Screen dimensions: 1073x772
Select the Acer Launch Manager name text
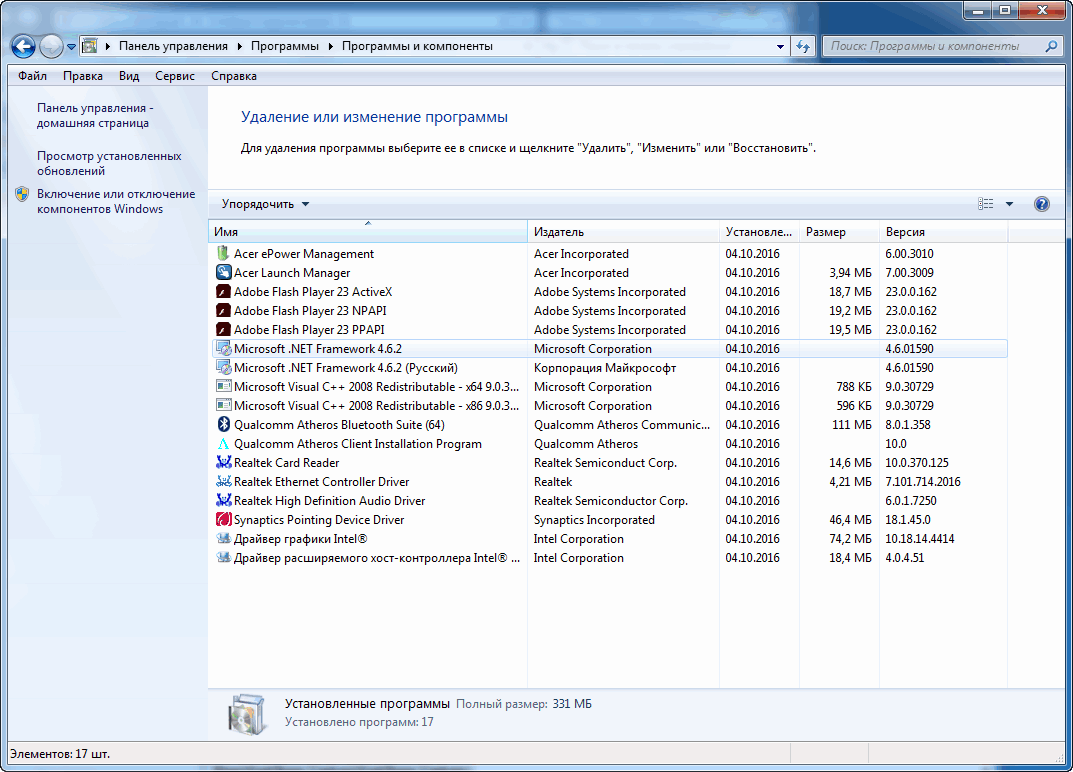coord(292,272)
